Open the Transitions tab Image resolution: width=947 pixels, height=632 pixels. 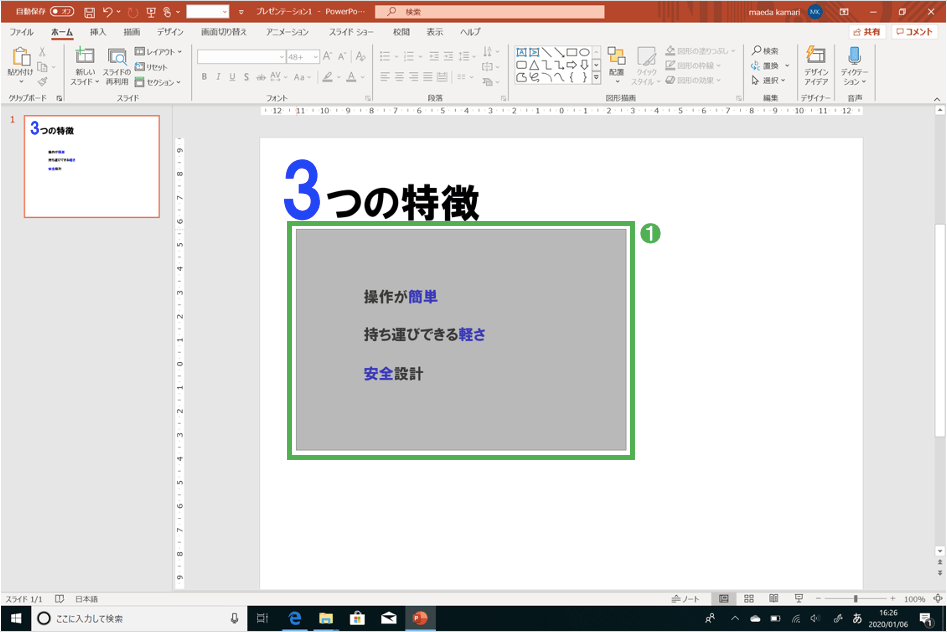click(224, 31)
